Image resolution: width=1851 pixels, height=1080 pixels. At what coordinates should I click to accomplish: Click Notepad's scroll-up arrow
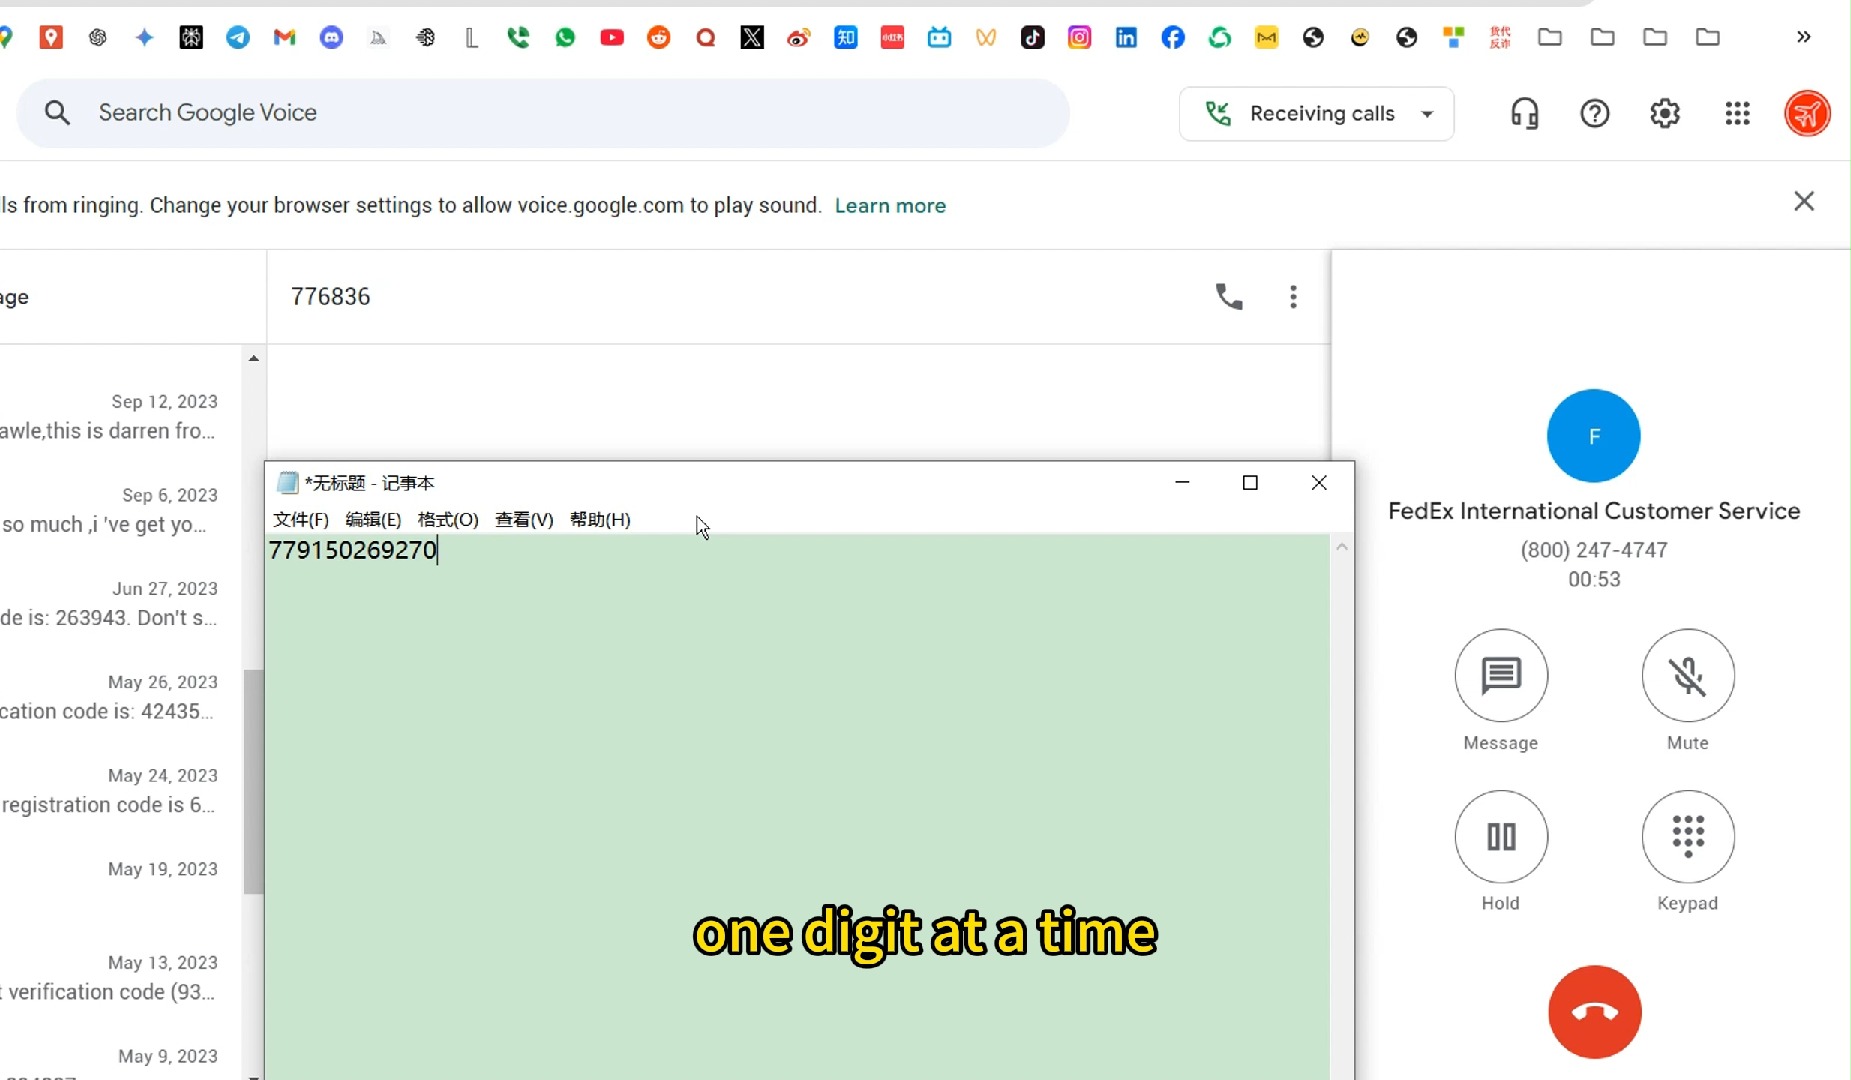point(1342,547)
